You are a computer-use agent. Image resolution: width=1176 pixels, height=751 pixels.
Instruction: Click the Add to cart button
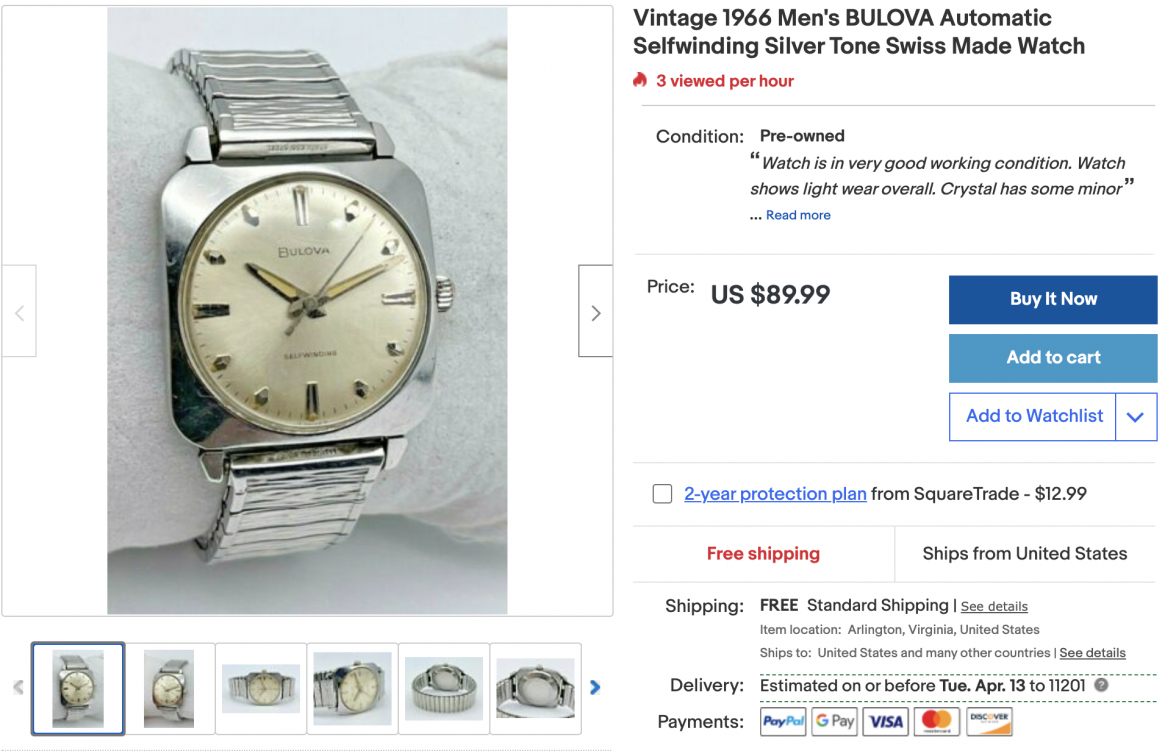pyautogui.click(x=1053, y=358)
